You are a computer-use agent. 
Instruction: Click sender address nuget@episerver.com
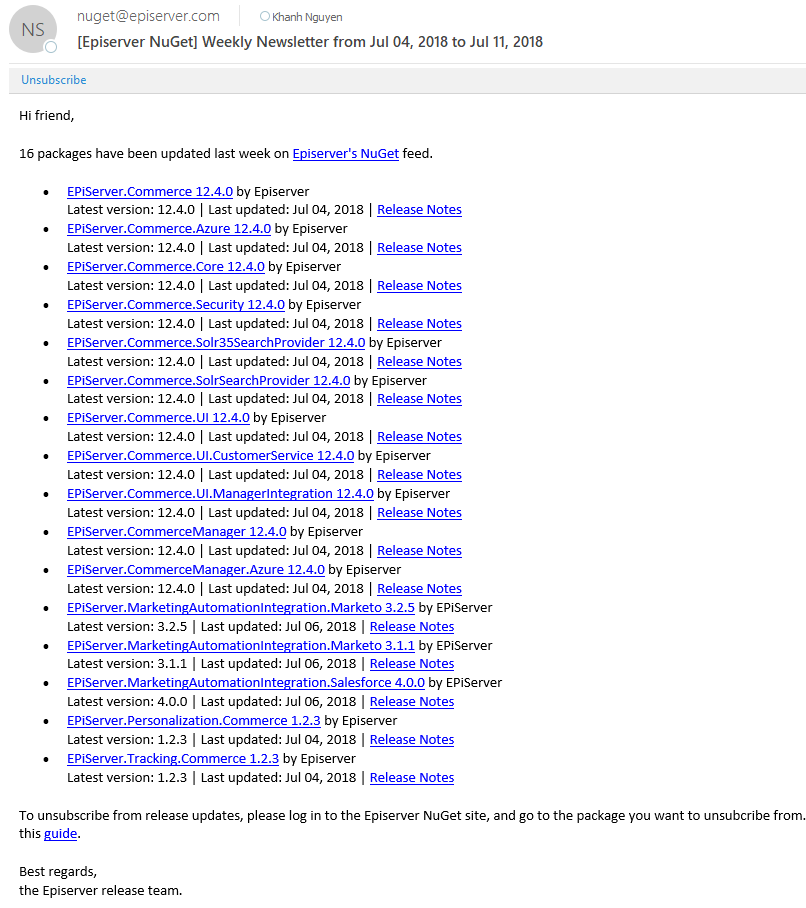pos(148,16)
